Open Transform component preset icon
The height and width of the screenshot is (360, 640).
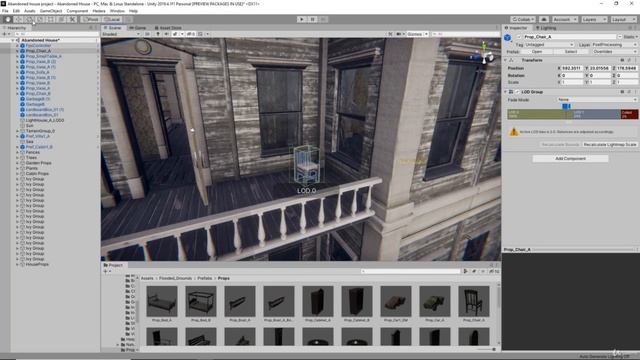click(x=629, y=60)
